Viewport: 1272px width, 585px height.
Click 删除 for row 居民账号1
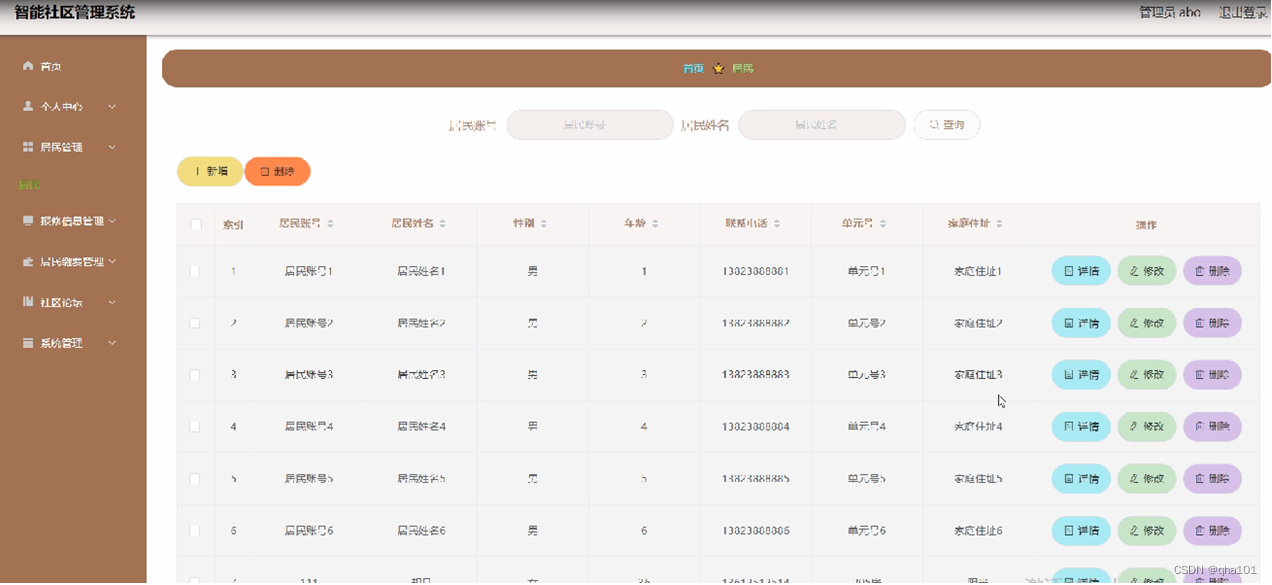click(x=1212, y=271)
